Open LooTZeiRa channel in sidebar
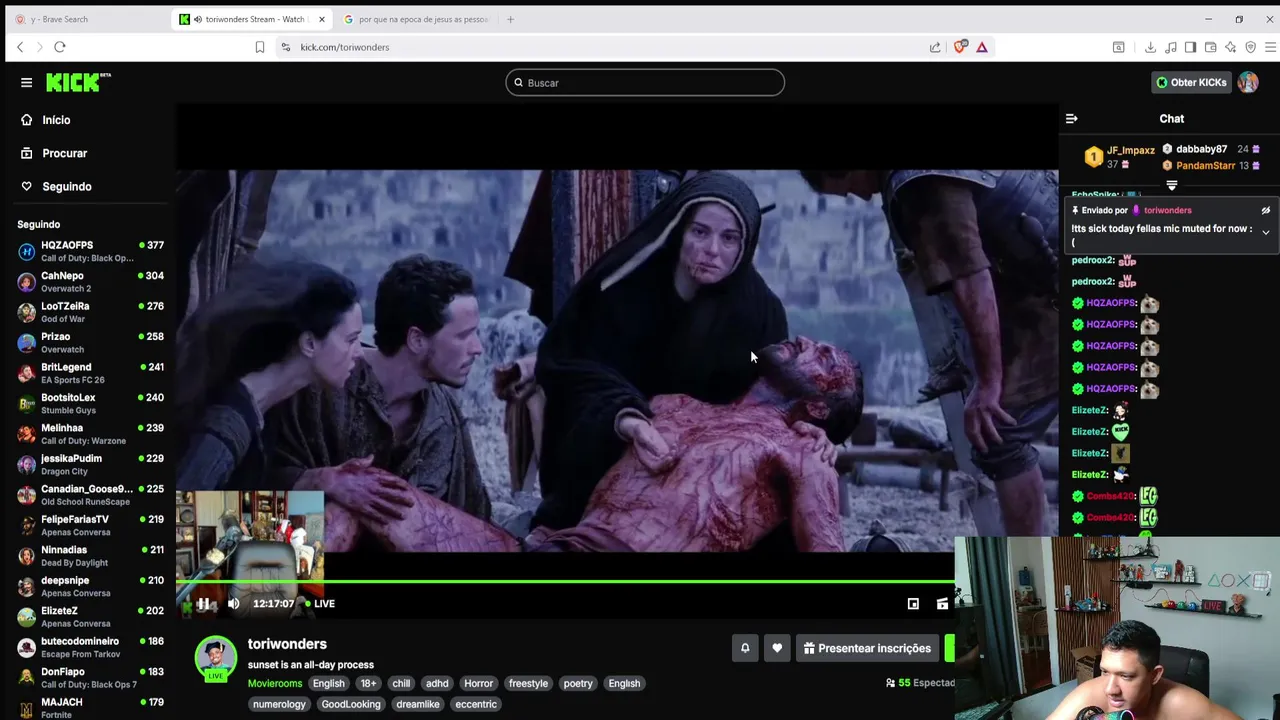The width and height of the screenshot is (1280, 720). coord(90,312)
